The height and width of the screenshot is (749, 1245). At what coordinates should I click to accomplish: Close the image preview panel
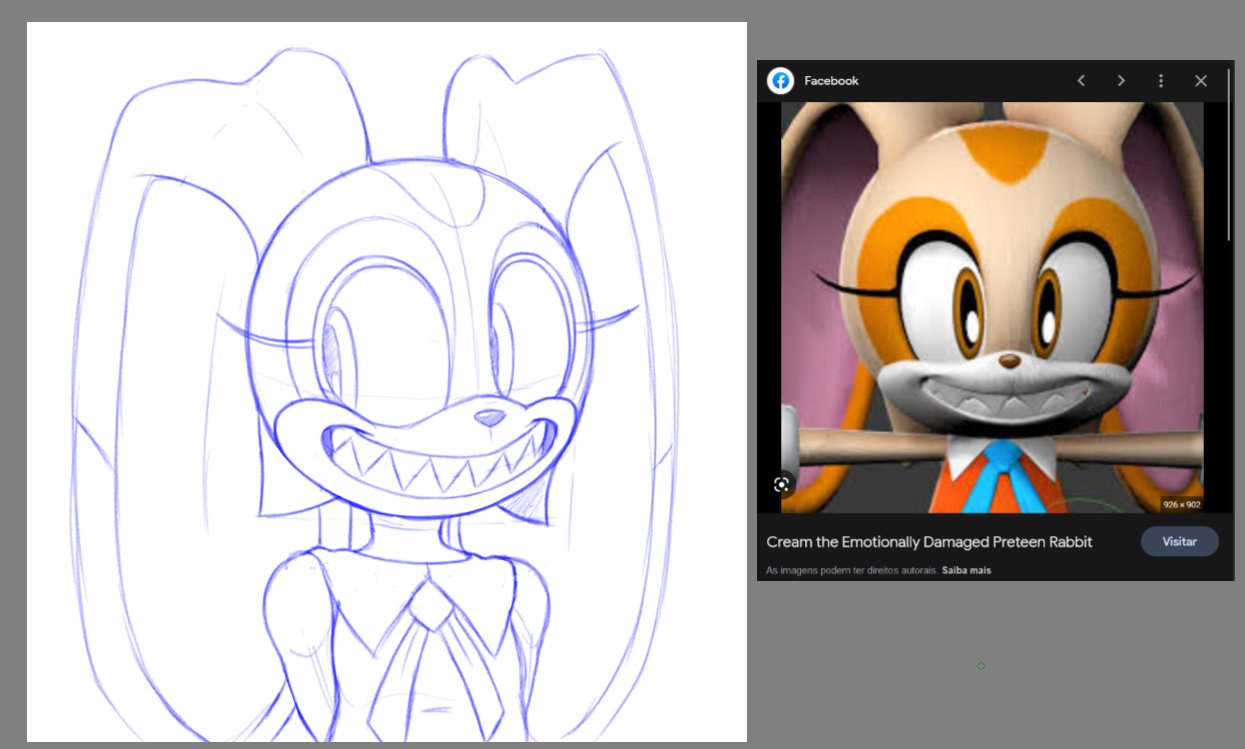1201,81
